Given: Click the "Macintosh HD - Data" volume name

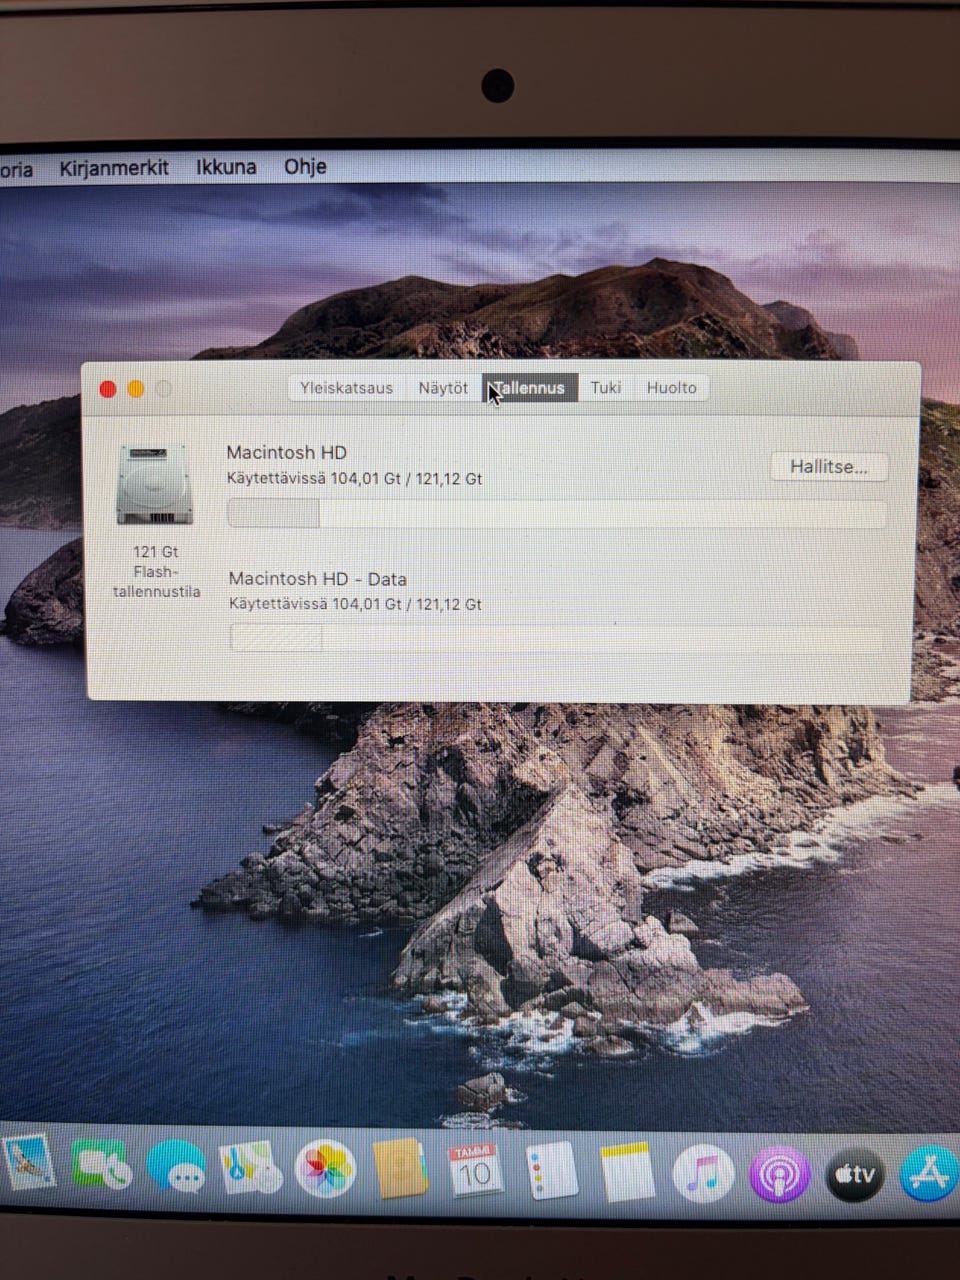Looking at the screenshot, I should tap(318, 579).
